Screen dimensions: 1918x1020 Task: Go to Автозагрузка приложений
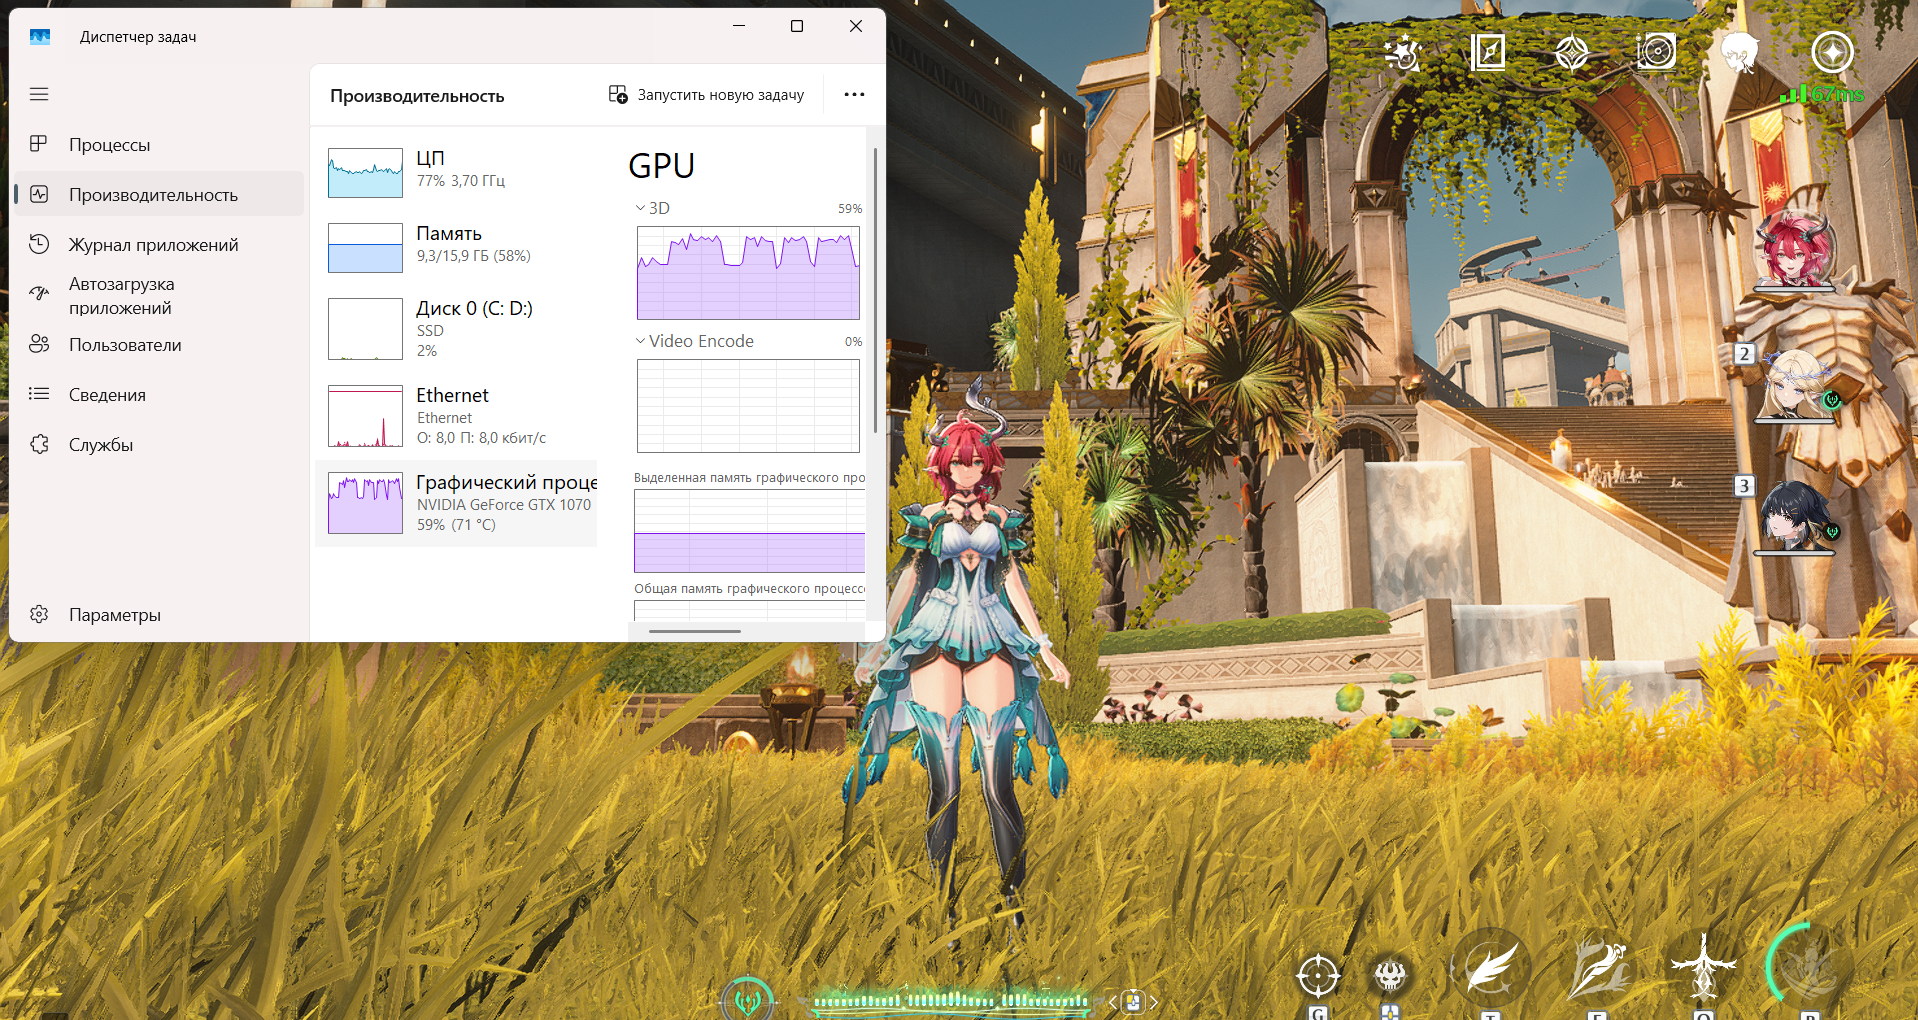[157, 296]
